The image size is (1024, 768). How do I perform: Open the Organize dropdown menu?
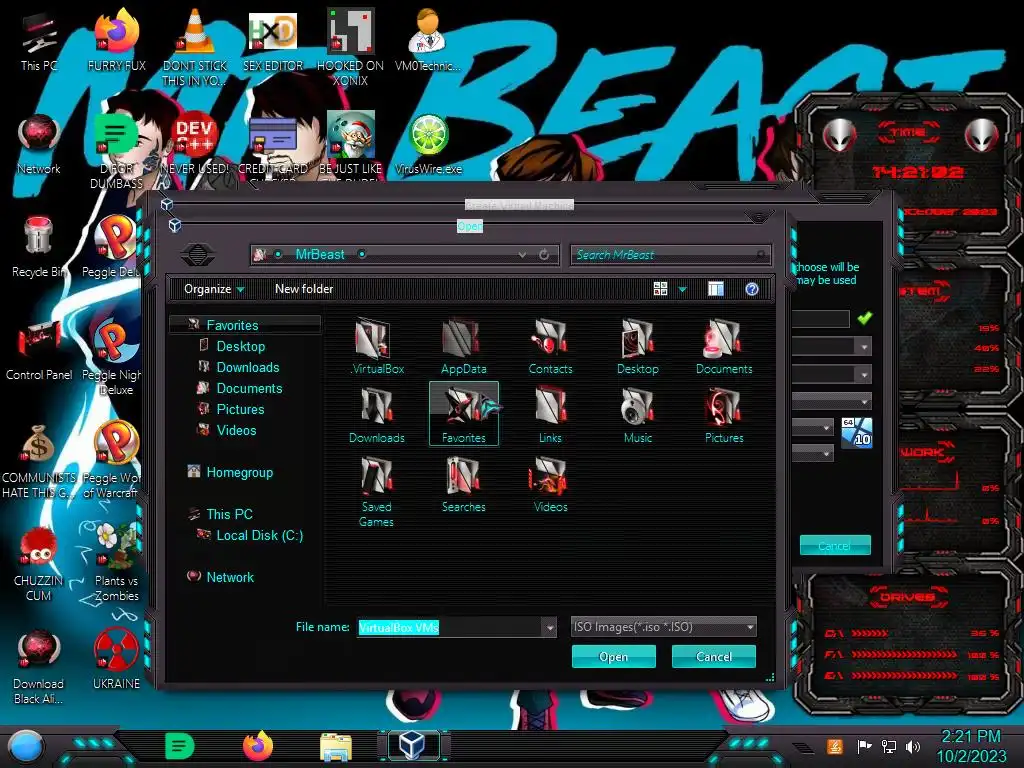pos(214,289)
